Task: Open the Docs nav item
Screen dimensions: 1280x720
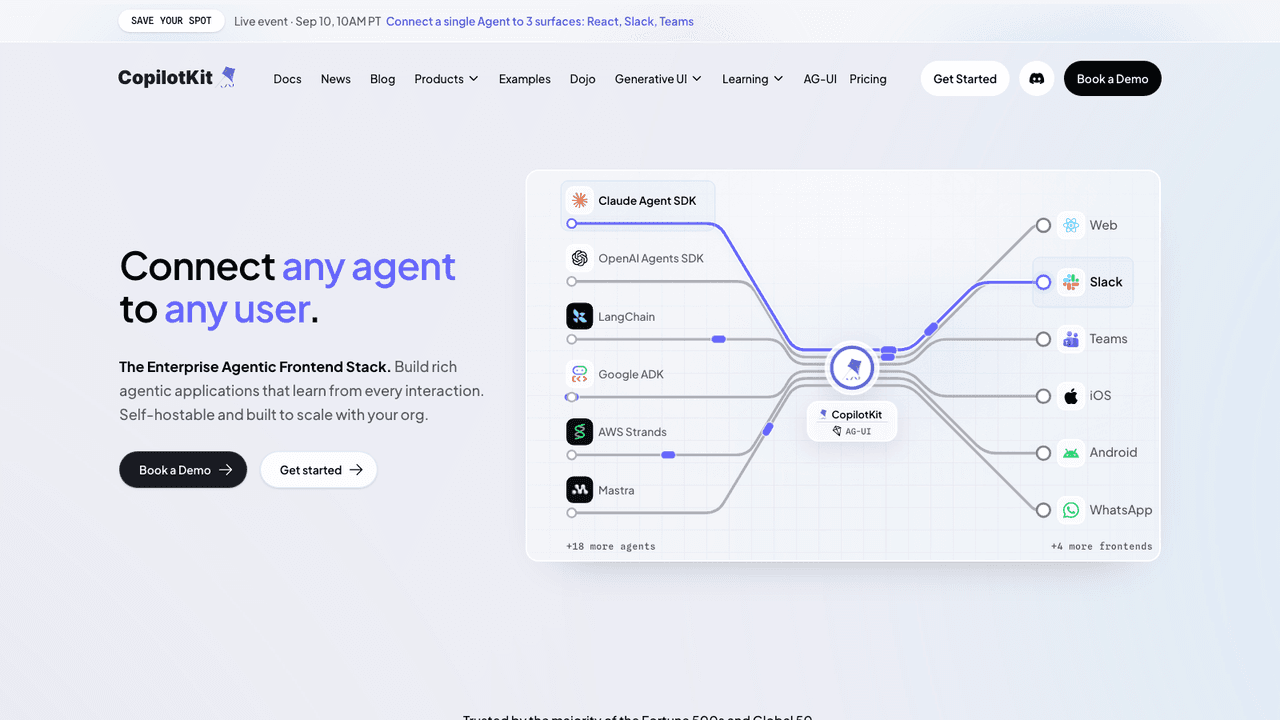Action: click(287, 79)
